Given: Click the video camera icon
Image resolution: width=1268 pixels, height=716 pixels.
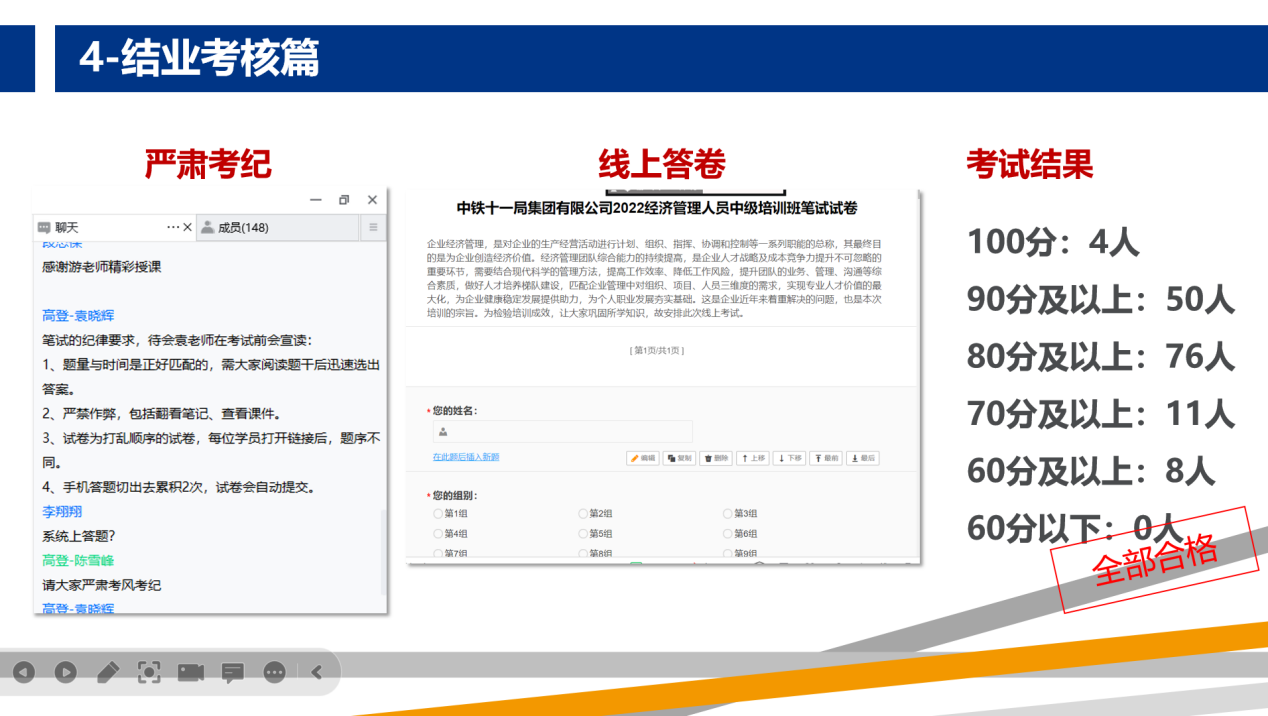Looking at the screenshot, I should 191,673.
